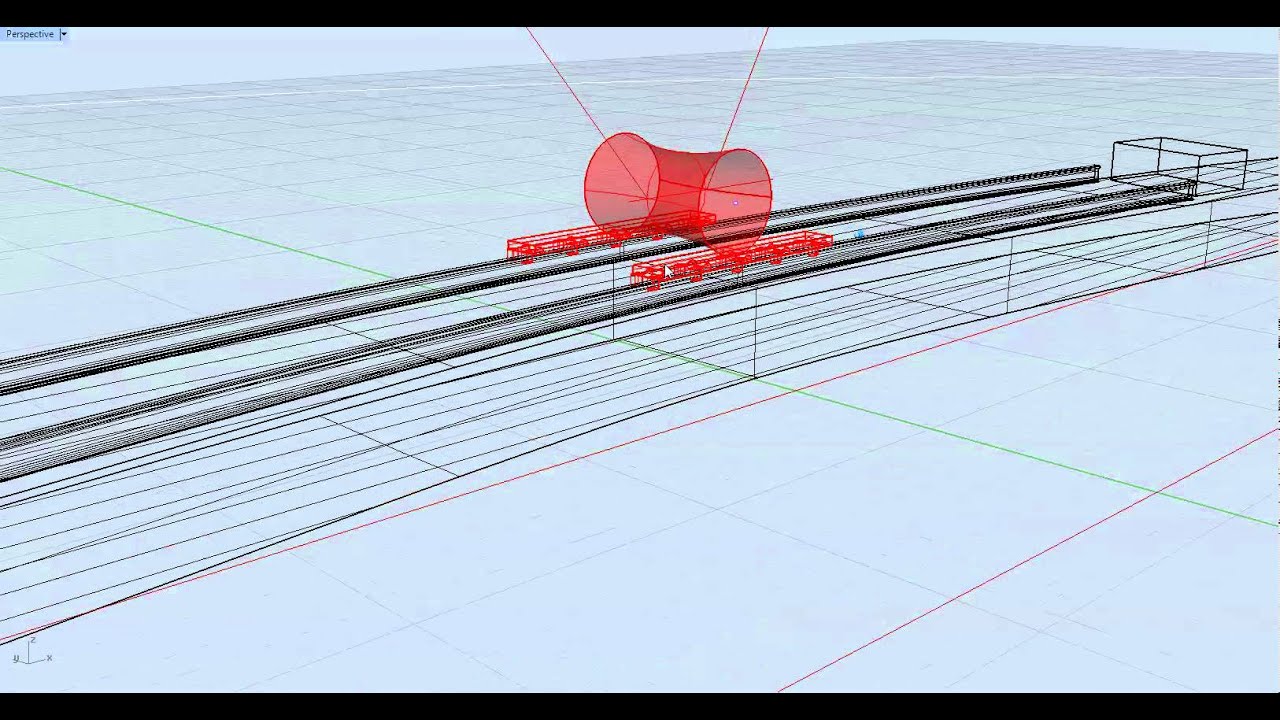Screen dimensions: 1280x720
Task: Pick the magenta point inside the spool
Action: click(736, 204)
